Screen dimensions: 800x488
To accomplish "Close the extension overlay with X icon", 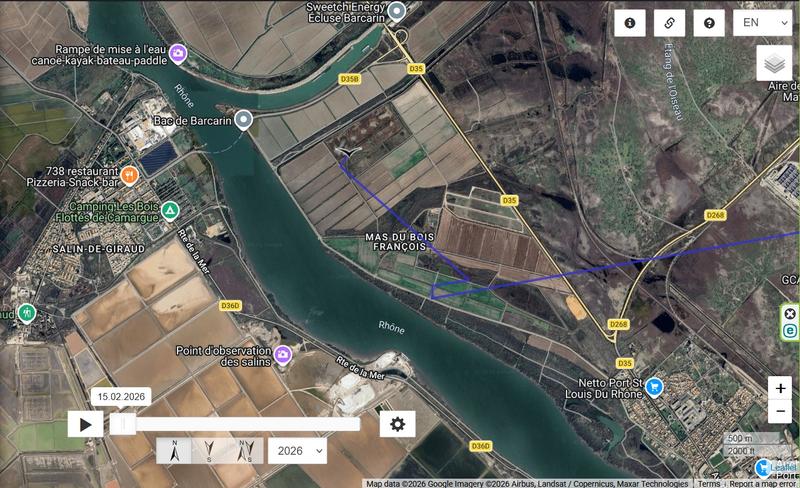I will [x=790, y=313].
